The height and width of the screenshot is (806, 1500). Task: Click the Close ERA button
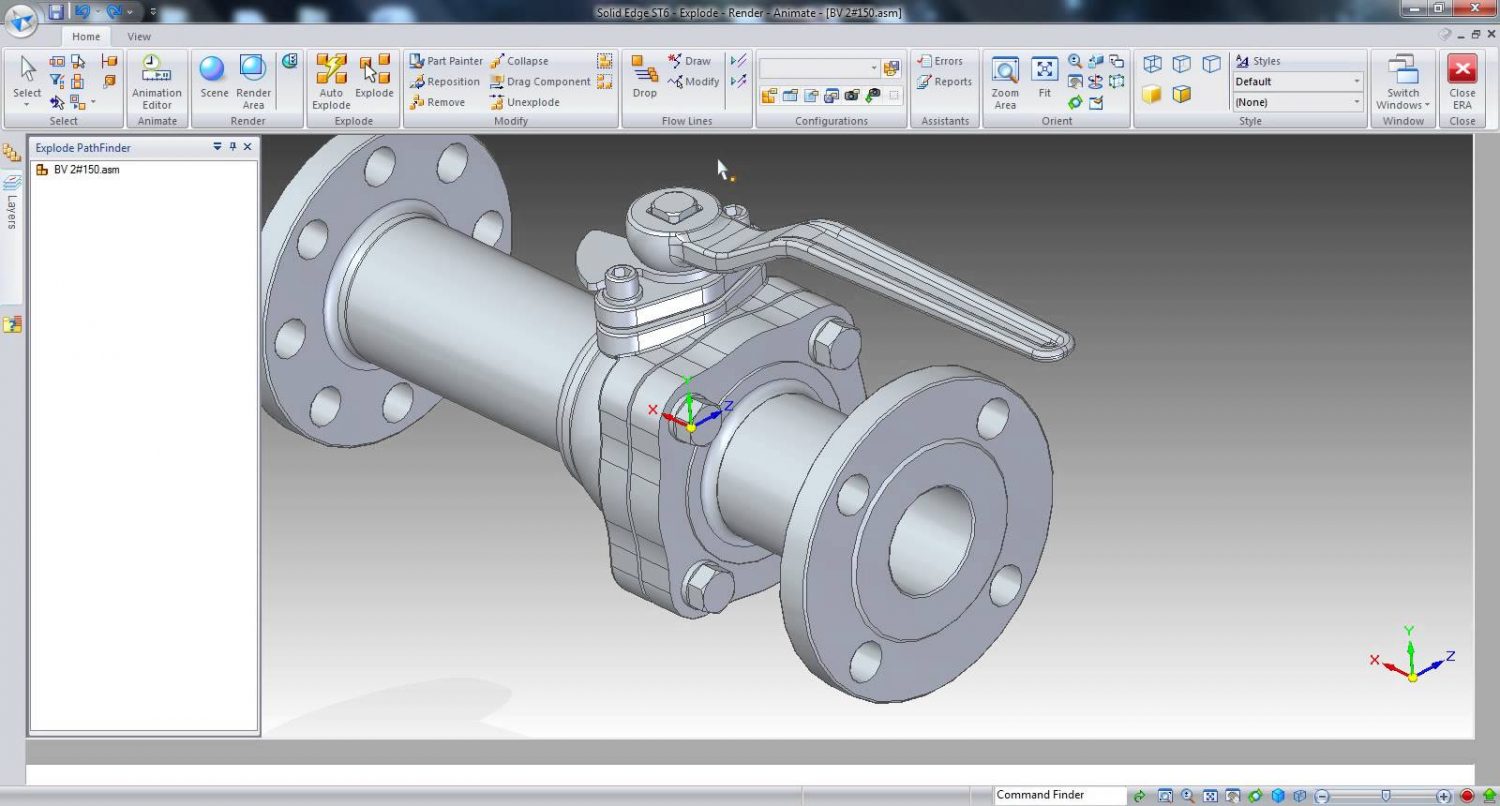coord(1462,82)
